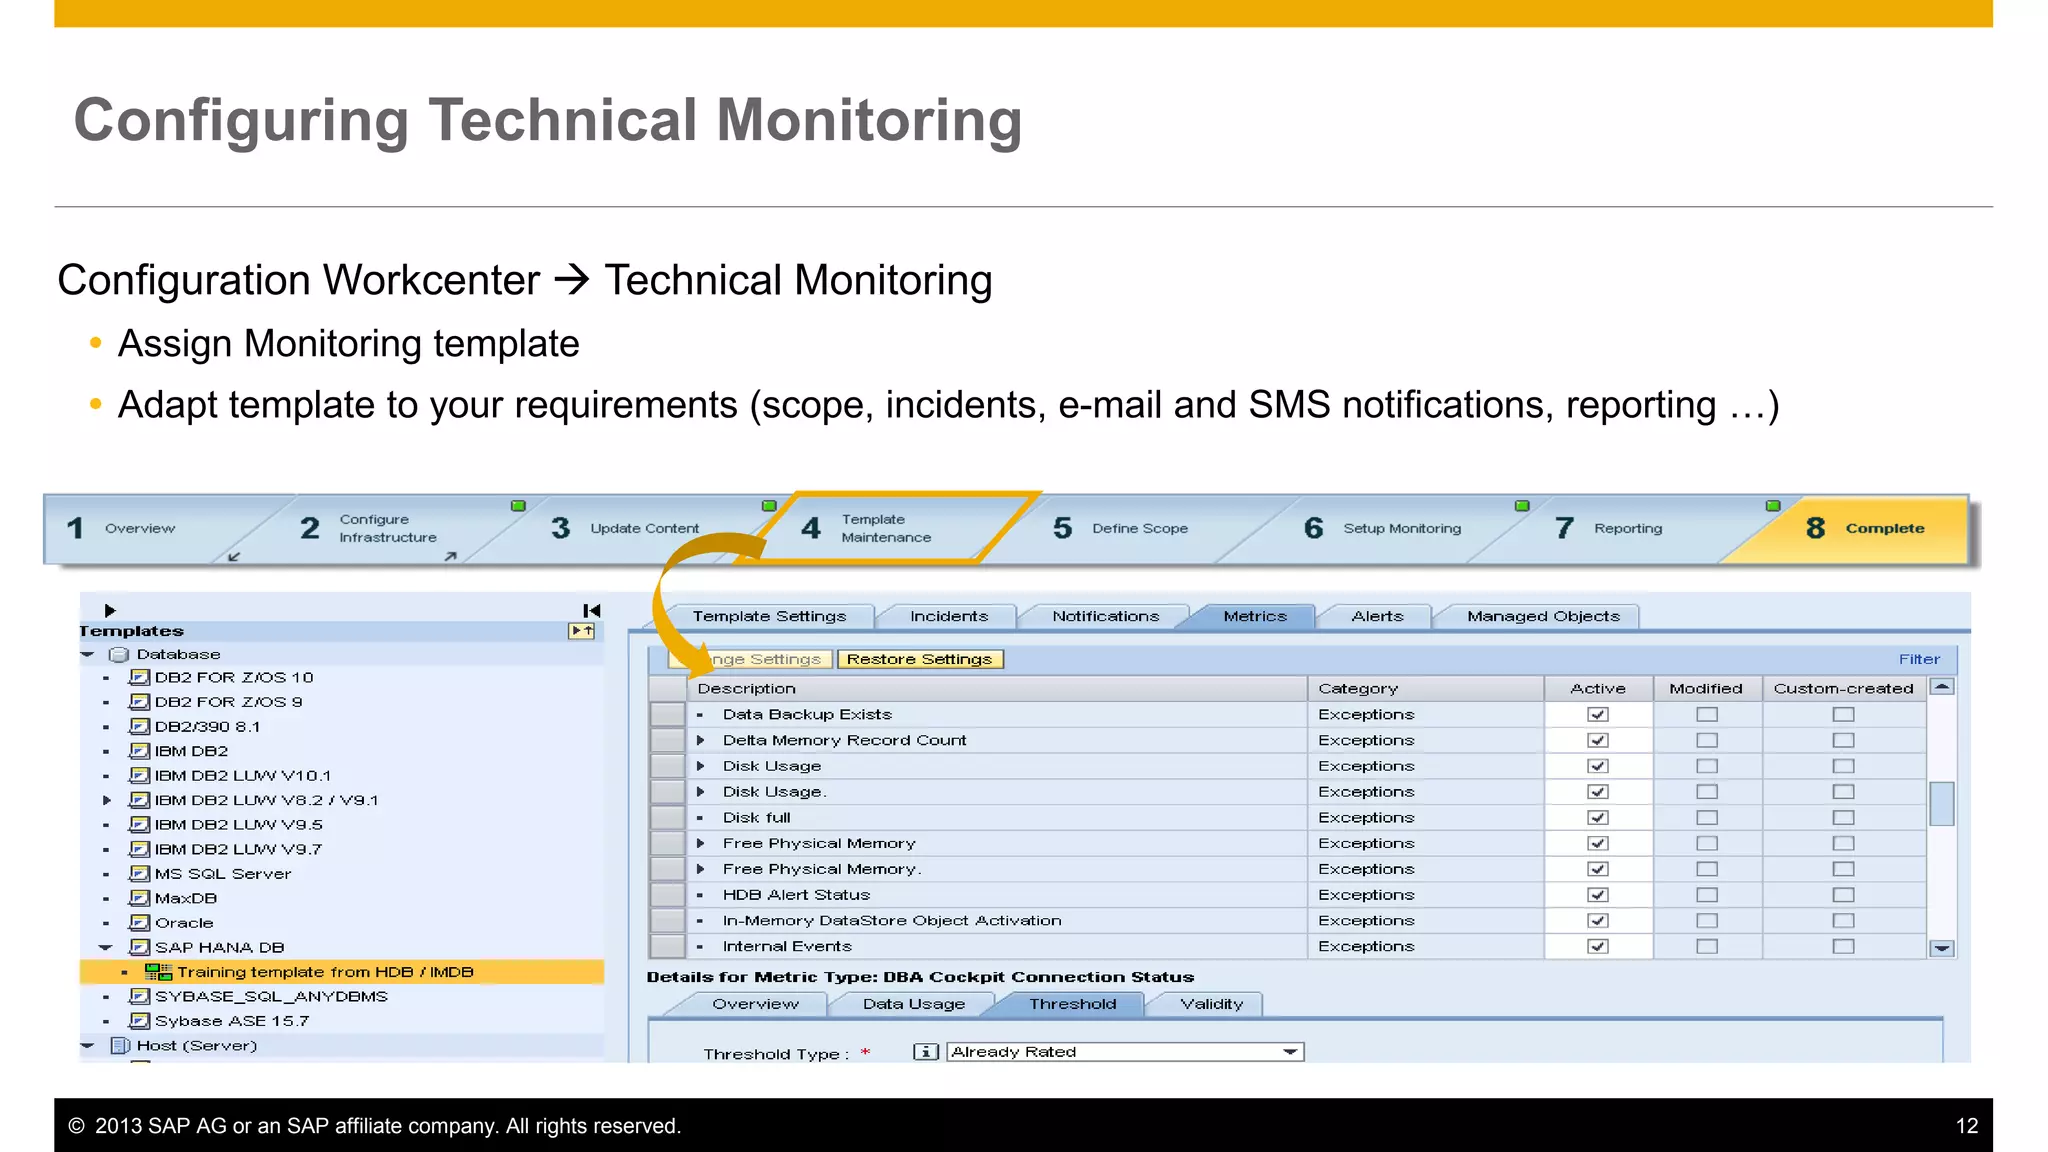Image resolution: width=2048 pixels, height=1152 pixels.
Task: Click the MaxDB template icon
Action: coord(140,898)
